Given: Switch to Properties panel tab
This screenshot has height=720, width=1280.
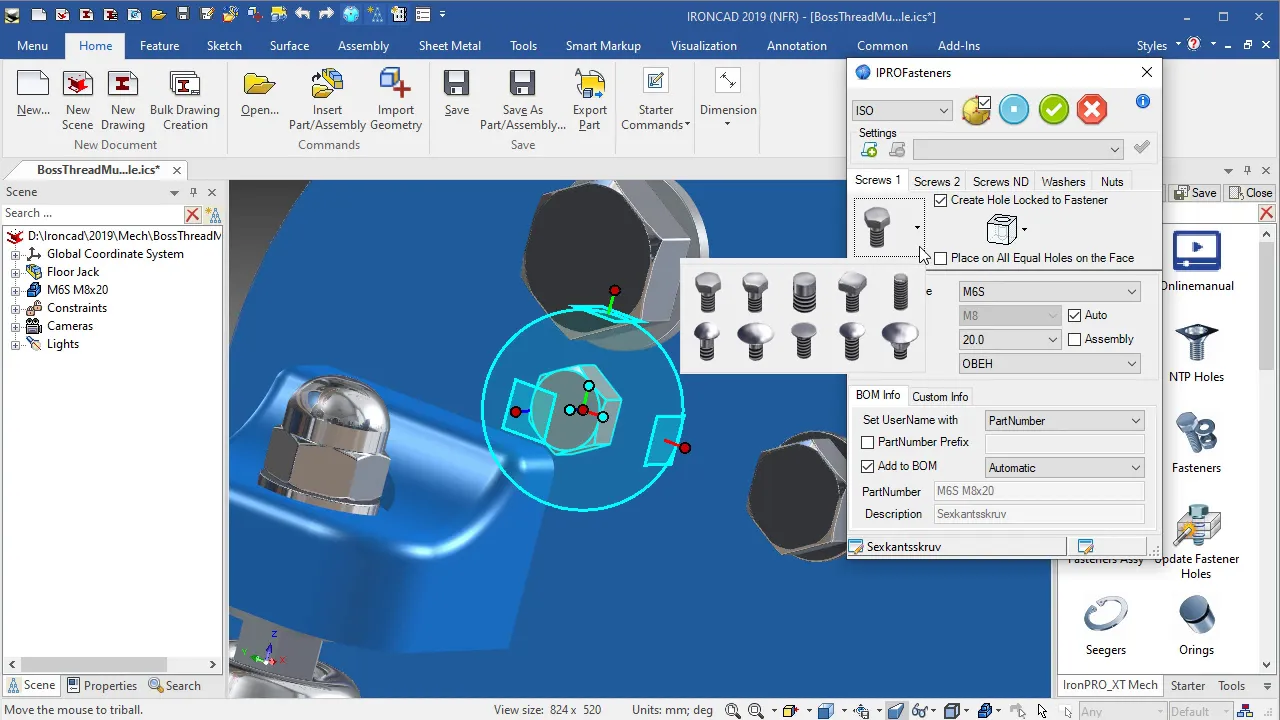Looking at the screenshot, I should pos(102,686).
